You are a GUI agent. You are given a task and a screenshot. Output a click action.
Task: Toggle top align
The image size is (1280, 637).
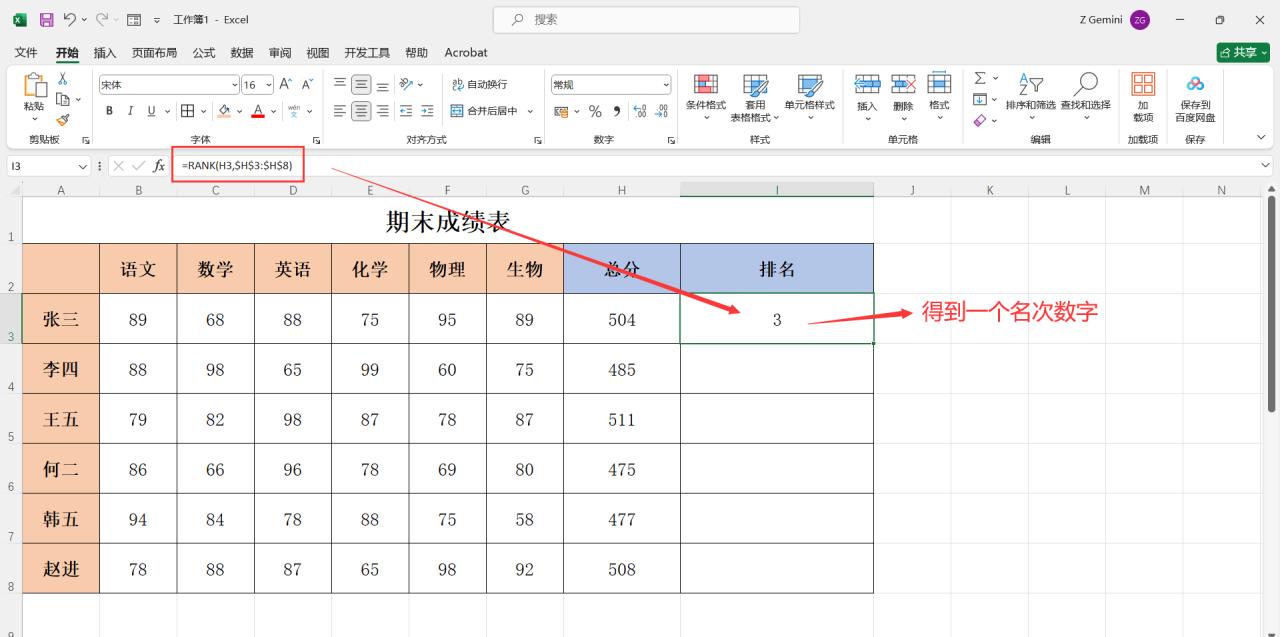[x=340, y=85]
